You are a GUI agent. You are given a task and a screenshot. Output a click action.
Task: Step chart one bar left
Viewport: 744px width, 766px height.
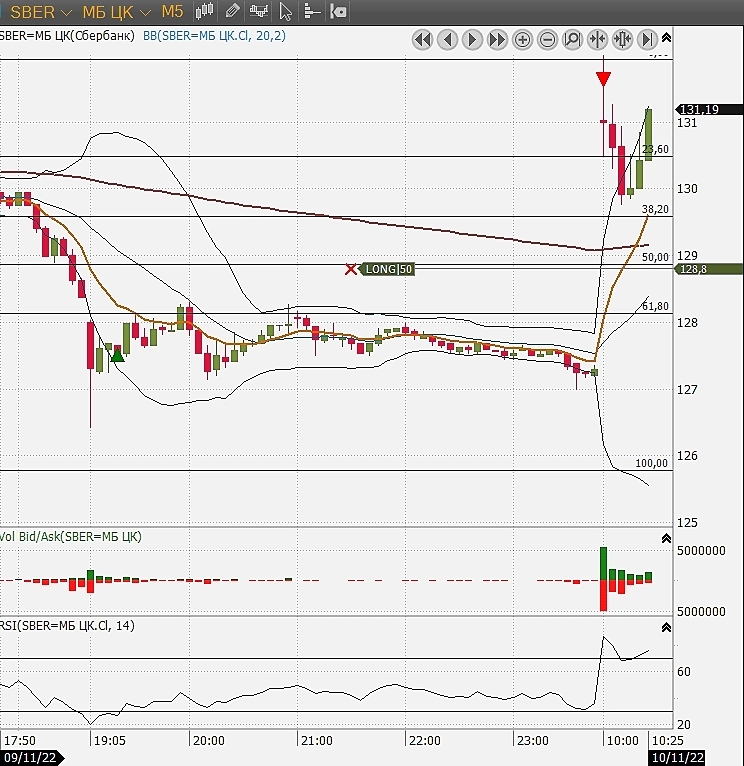447,40
